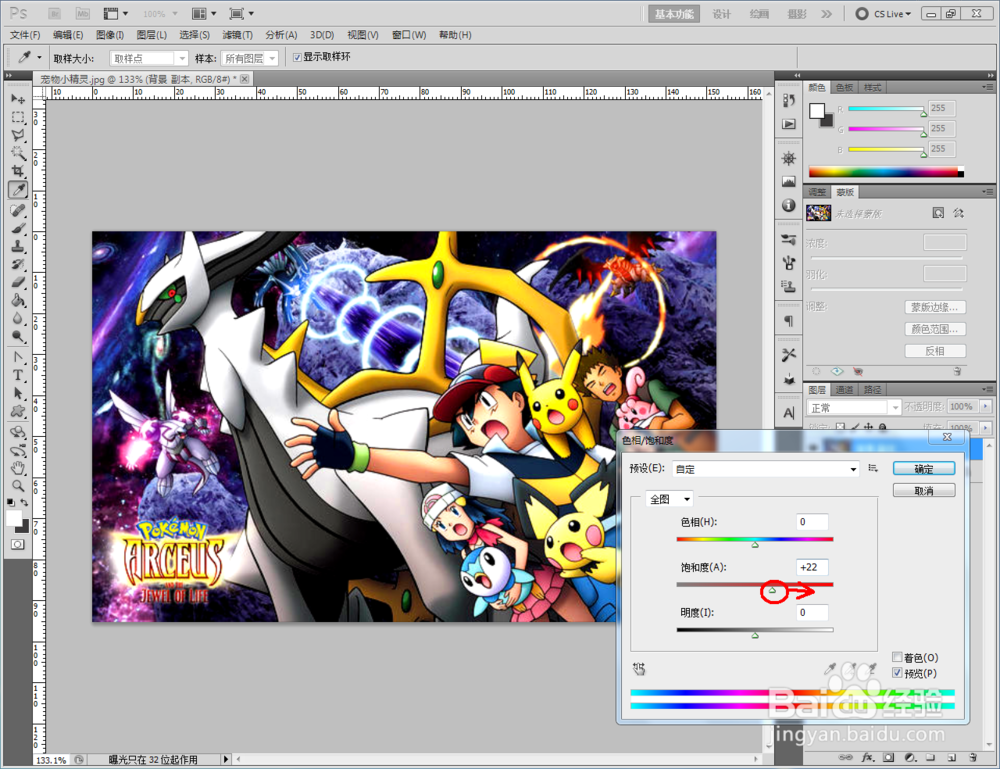This screenshot has width=1000, height=769.
Task: Select the Eraser tool
Action: click(x=18, y=282)
